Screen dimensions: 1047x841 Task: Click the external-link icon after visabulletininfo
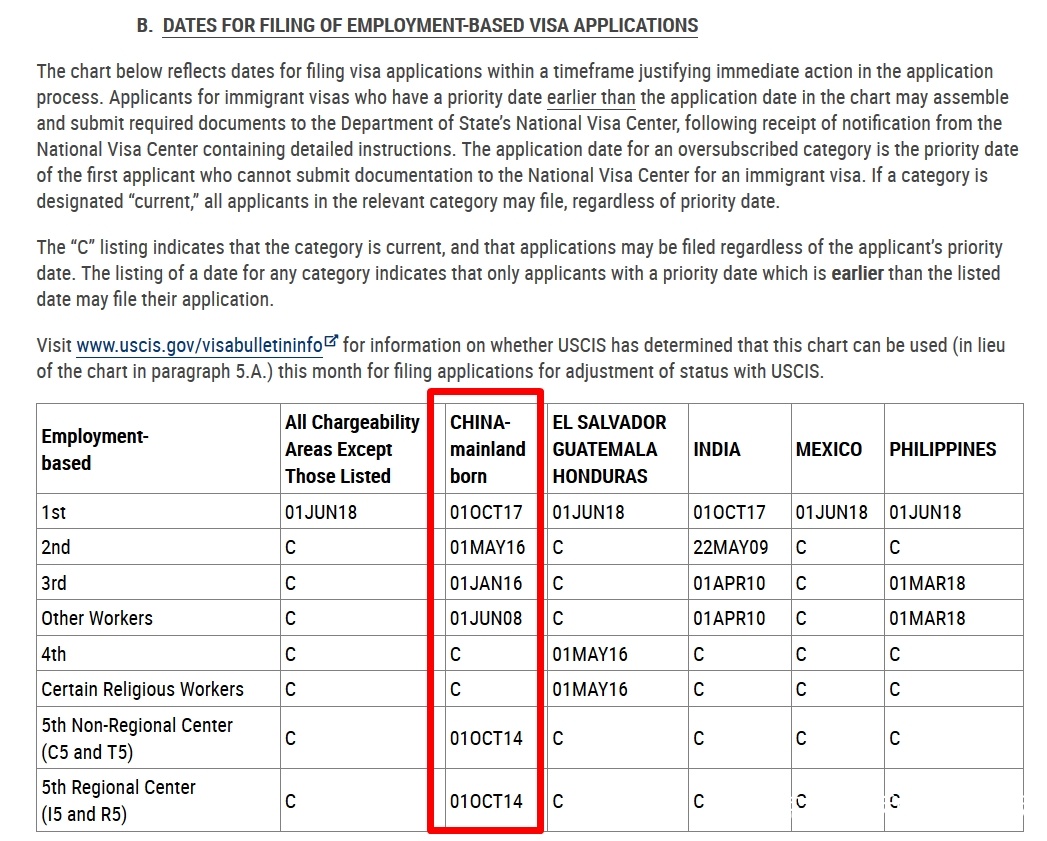coord(331,341)
